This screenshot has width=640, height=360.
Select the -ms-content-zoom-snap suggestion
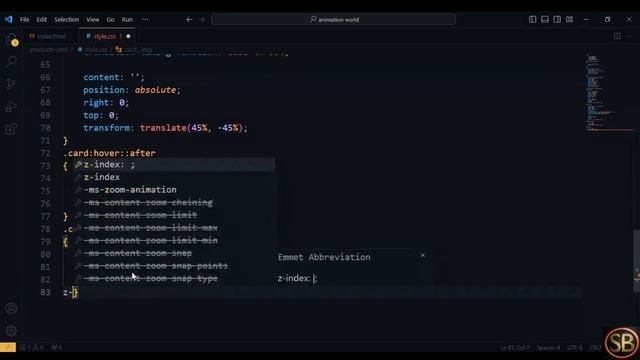pos(174,253)
